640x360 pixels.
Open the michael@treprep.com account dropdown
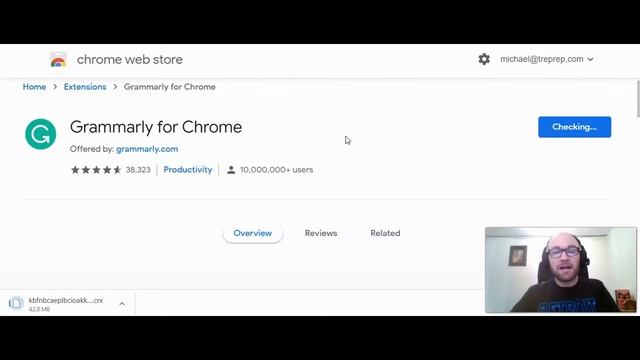click(547, 59)
